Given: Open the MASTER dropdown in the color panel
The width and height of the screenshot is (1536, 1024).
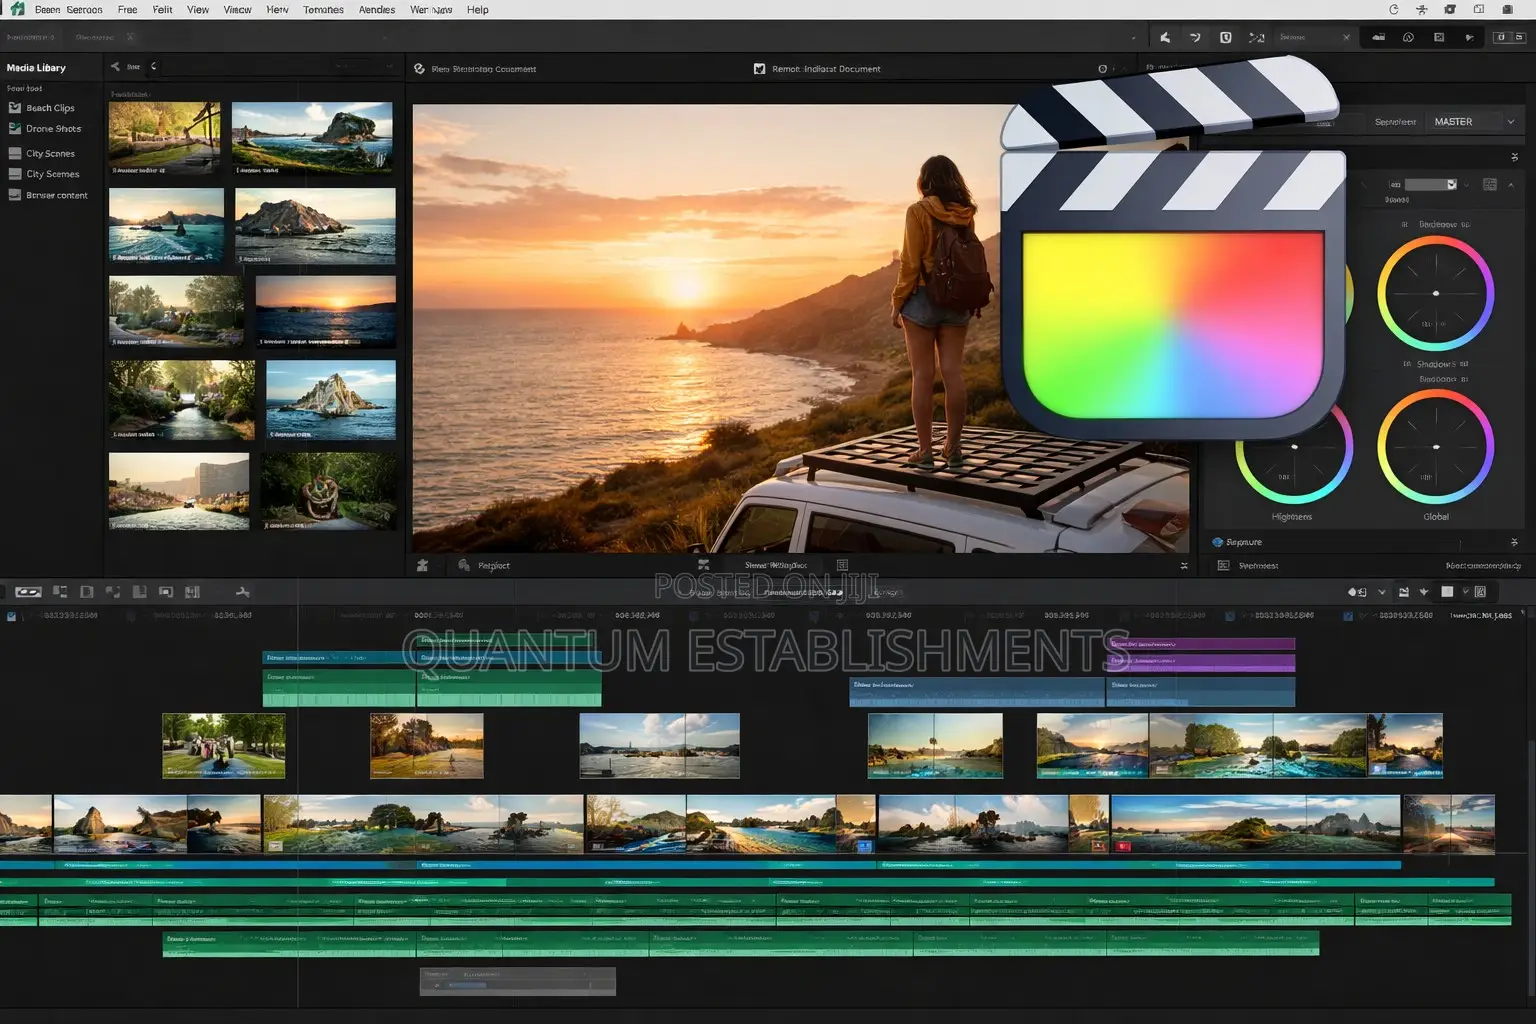Looking at the screenshot, I should pyautogui.click(x=1474, y=122).
